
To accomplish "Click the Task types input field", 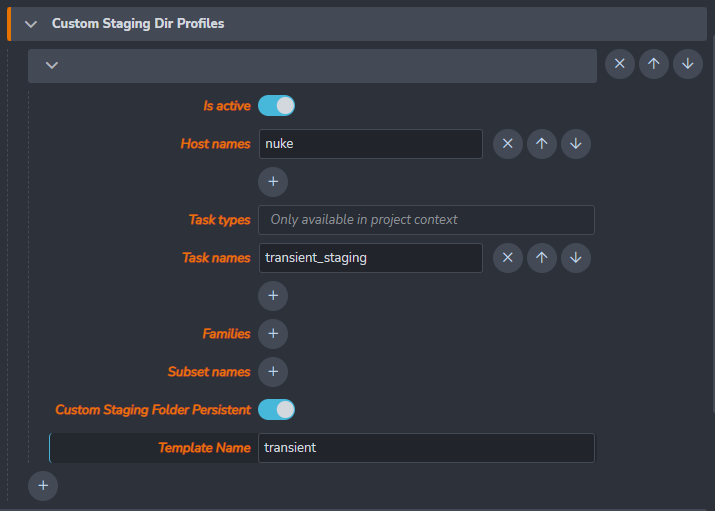I will (426, 220).
